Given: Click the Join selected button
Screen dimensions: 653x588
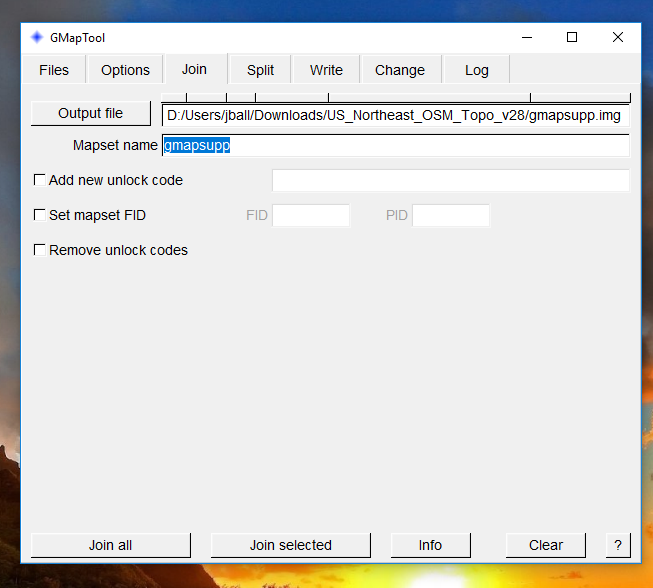Looking at the screenshot, I should 291,545.
